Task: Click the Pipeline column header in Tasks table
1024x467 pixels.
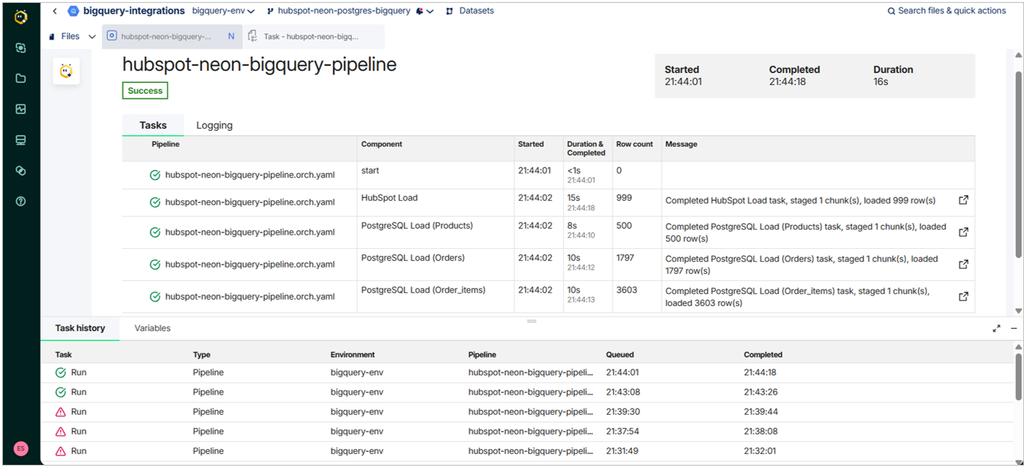Action: [165, 144]
